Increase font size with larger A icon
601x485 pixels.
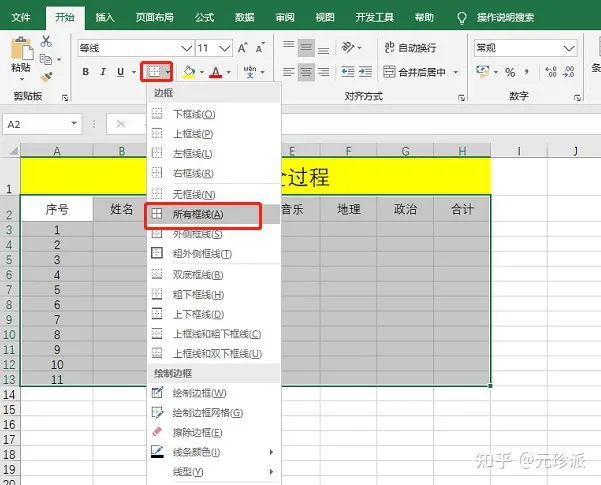243,48
